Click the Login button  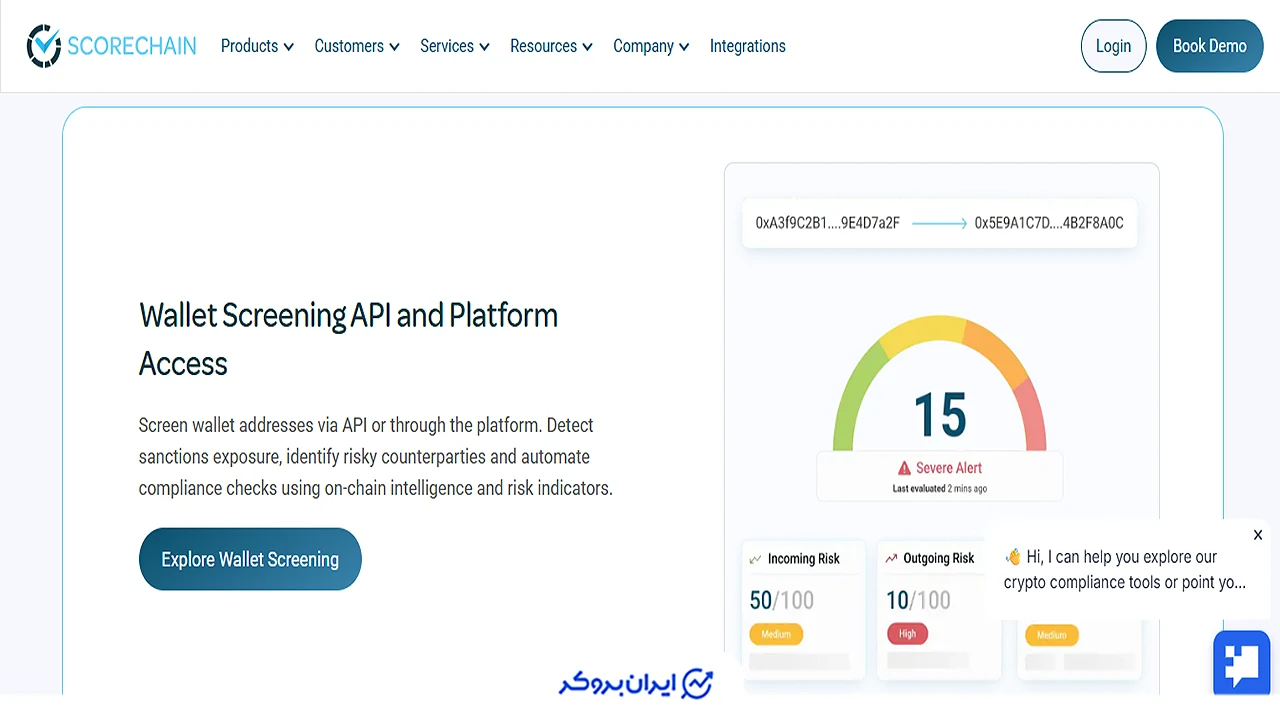tap(1113, 46)
